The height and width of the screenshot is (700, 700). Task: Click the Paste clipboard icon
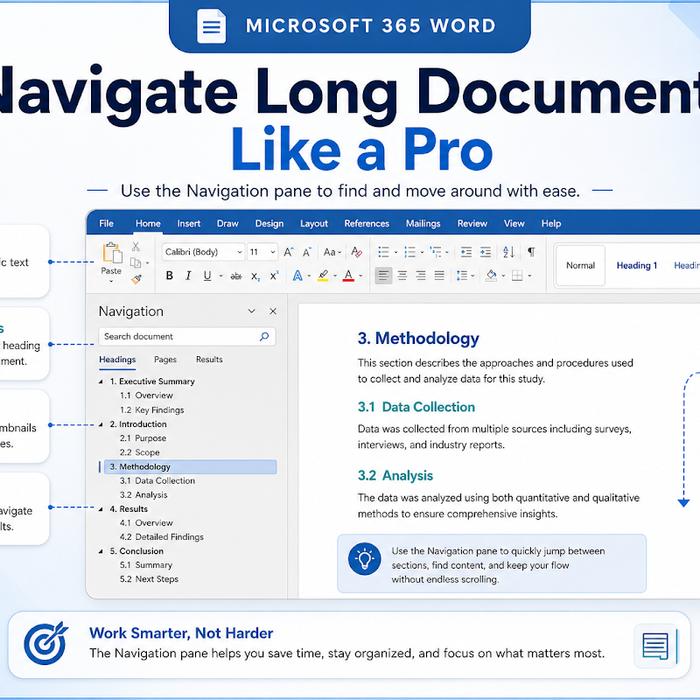point(112,253)
